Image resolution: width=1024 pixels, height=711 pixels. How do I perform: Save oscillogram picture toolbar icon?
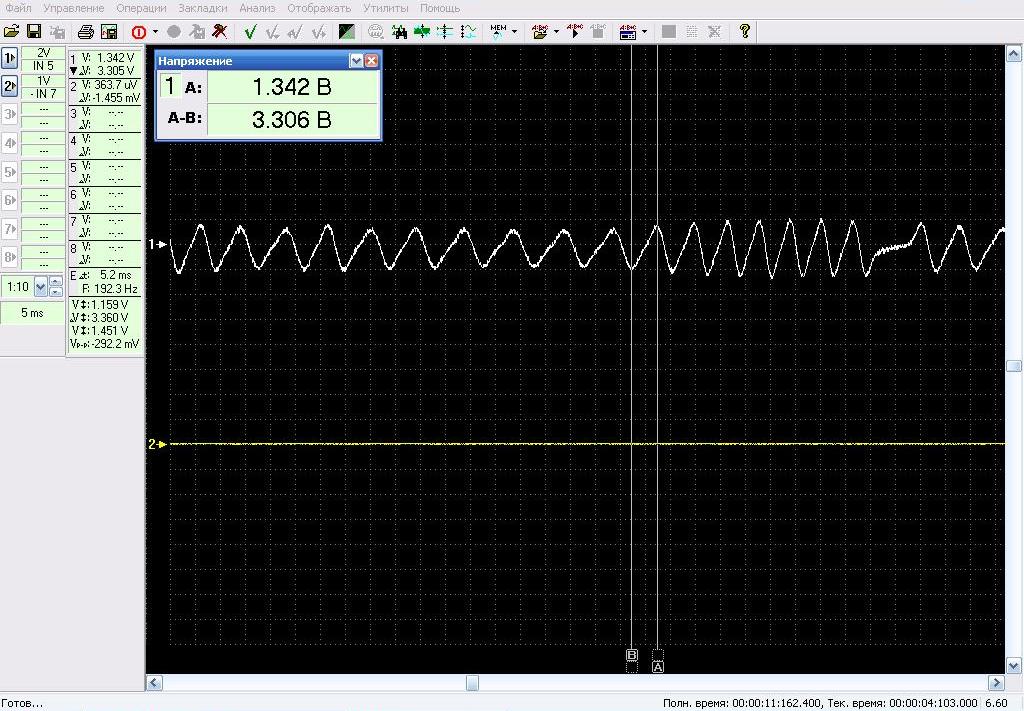point(109,31)
